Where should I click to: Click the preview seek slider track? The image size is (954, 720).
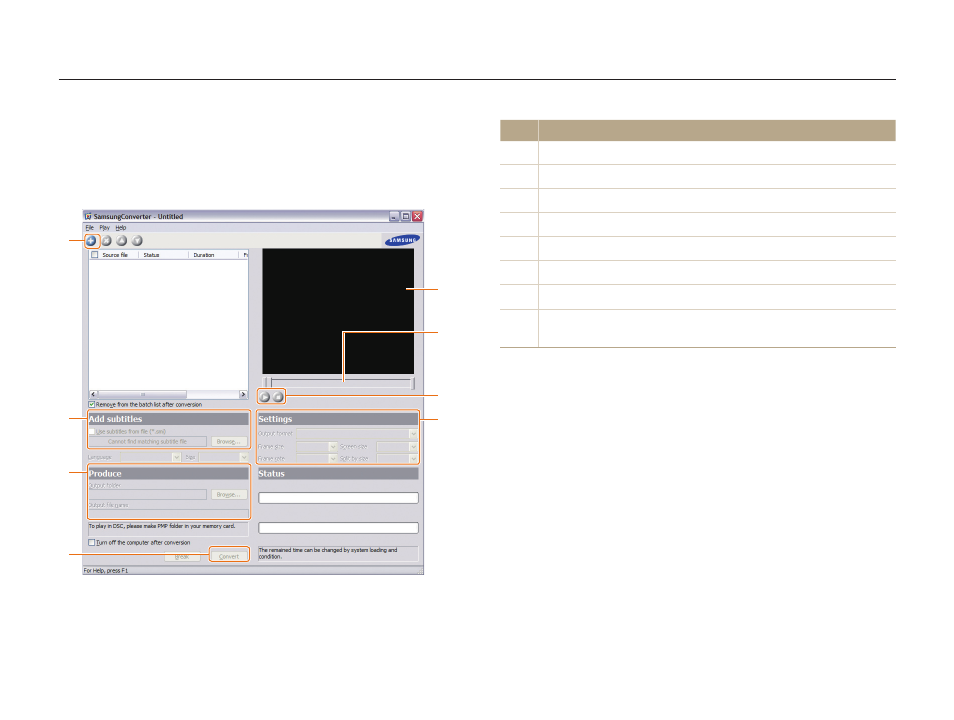click(341, 383)
